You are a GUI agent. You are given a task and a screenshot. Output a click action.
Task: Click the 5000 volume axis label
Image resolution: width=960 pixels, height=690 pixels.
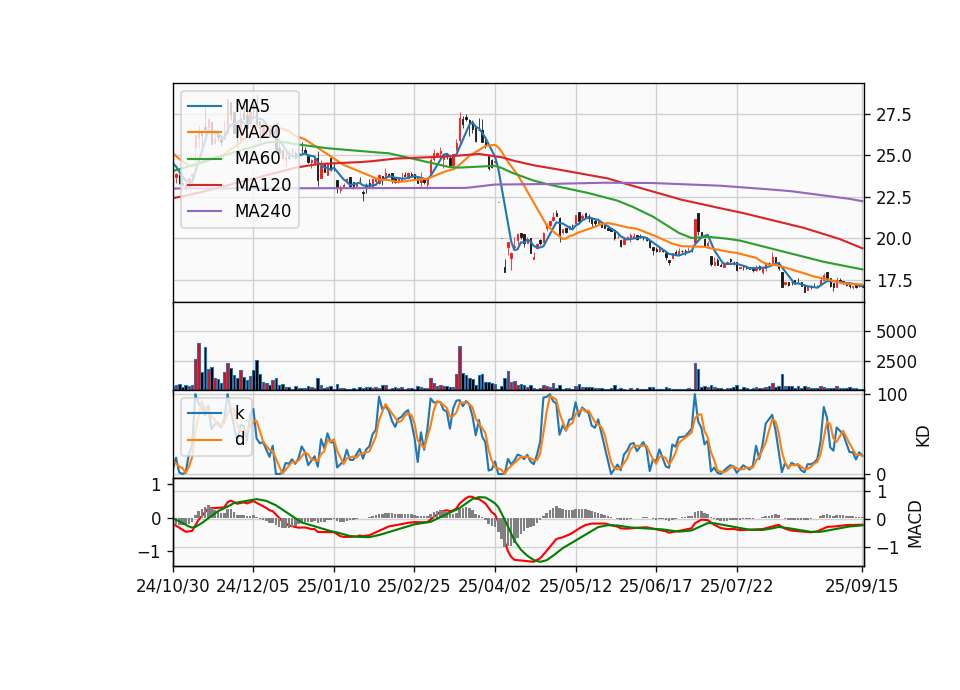coord(896,332)
